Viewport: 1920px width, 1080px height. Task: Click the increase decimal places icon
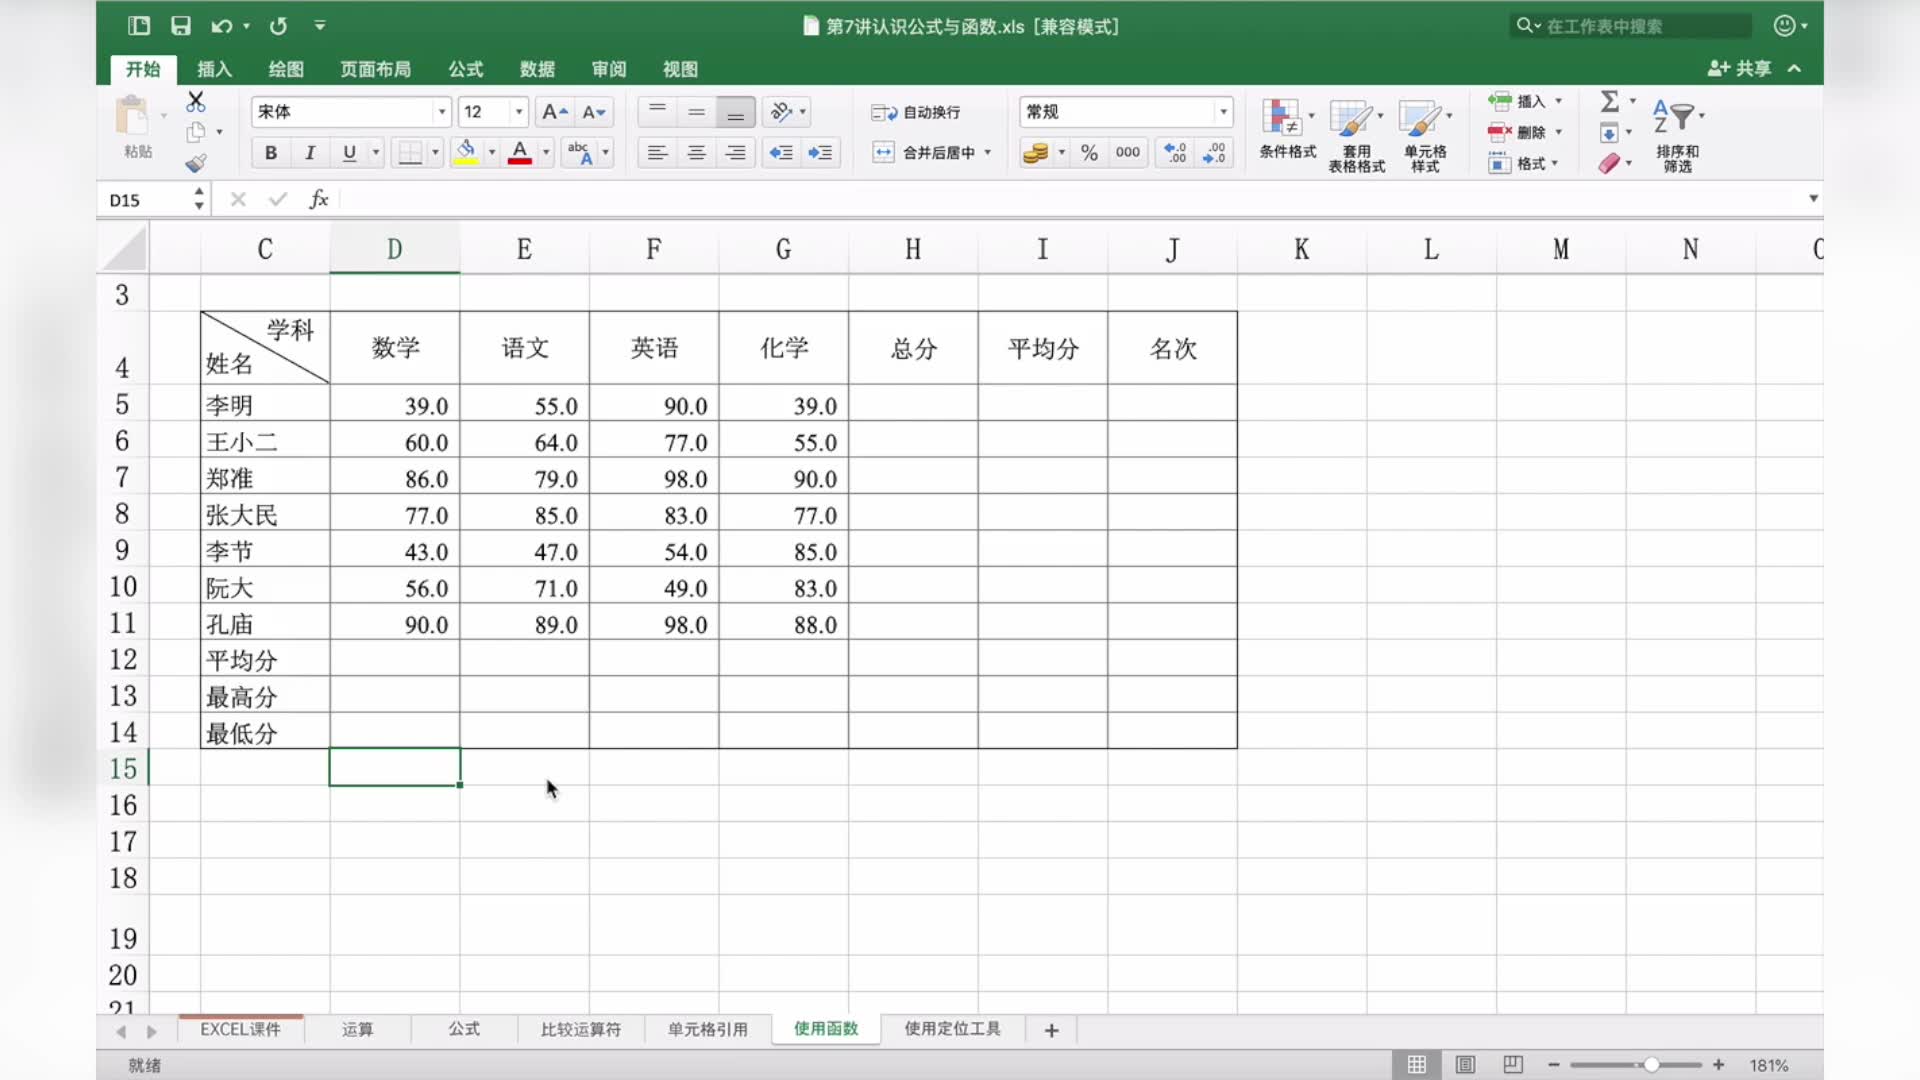(x=1175, y=153)
